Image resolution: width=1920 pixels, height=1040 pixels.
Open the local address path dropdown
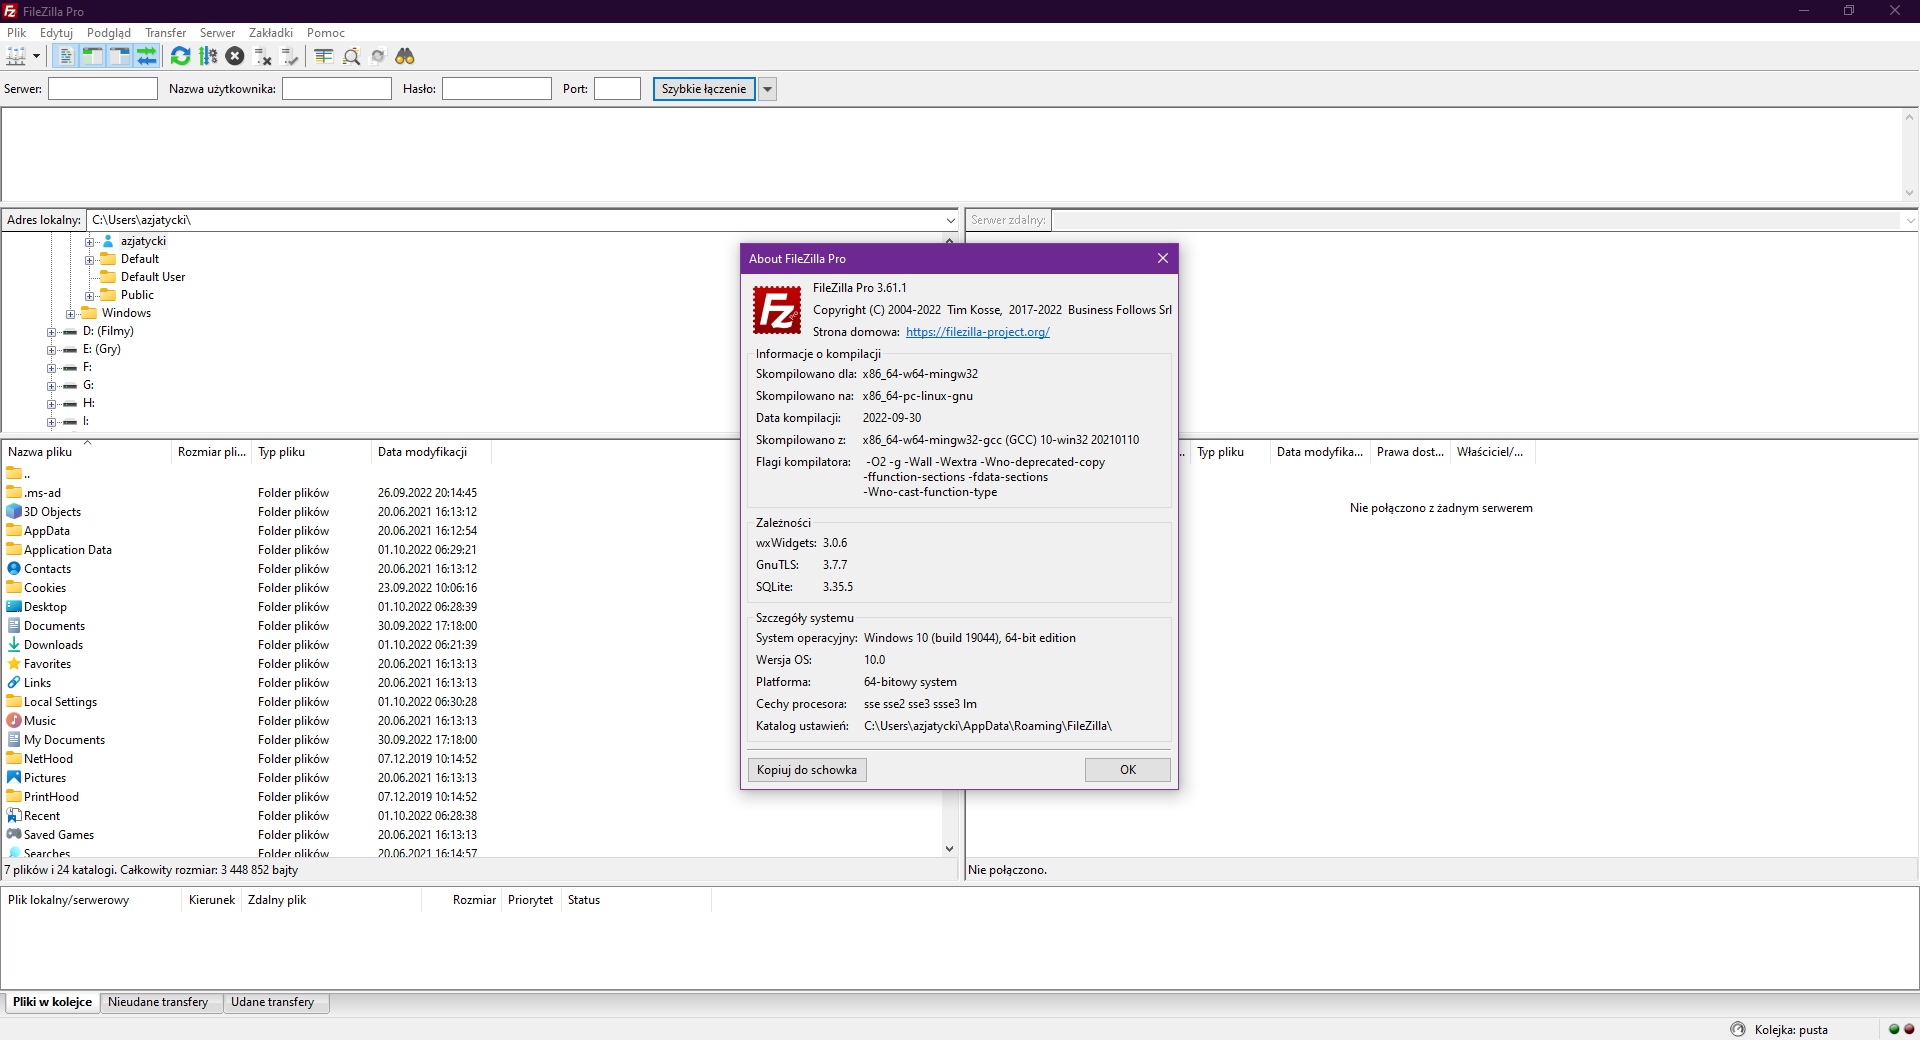tap(950, 220)
